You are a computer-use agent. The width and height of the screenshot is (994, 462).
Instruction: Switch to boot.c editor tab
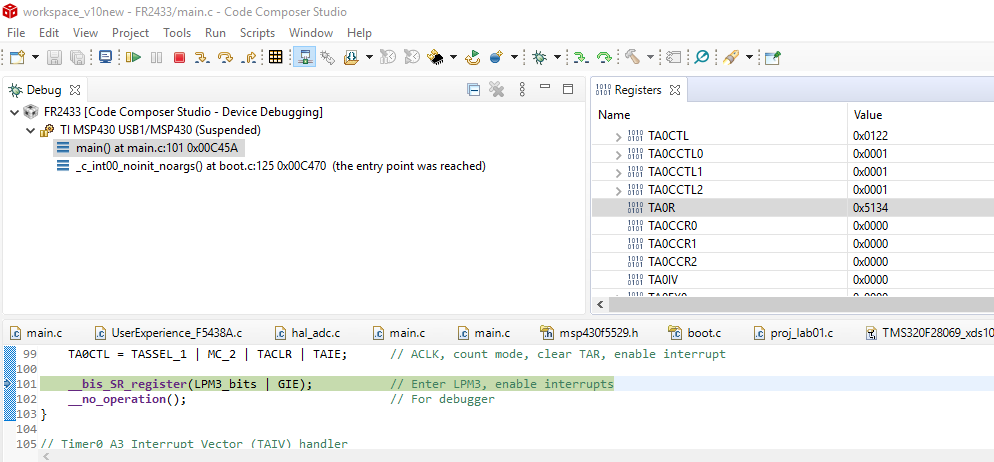coord(695,332)
